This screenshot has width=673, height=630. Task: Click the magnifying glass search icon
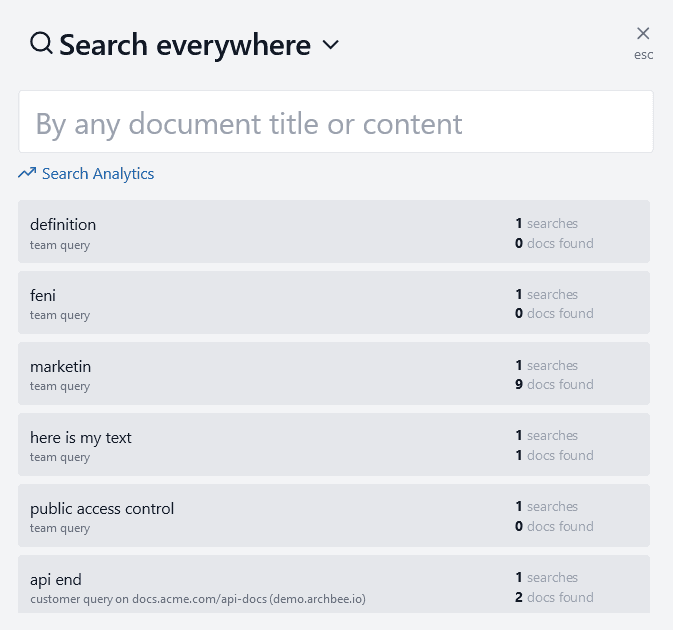pyautogui.click(x=41, y=44)
